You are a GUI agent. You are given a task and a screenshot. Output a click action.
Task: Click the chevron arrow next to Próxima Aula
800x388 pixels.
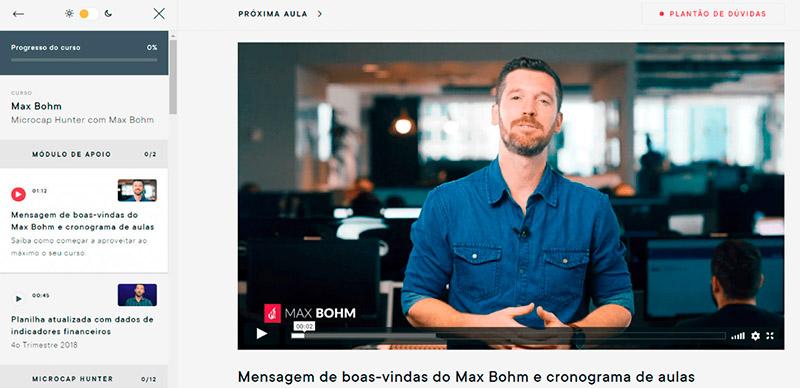pos(319,14)
